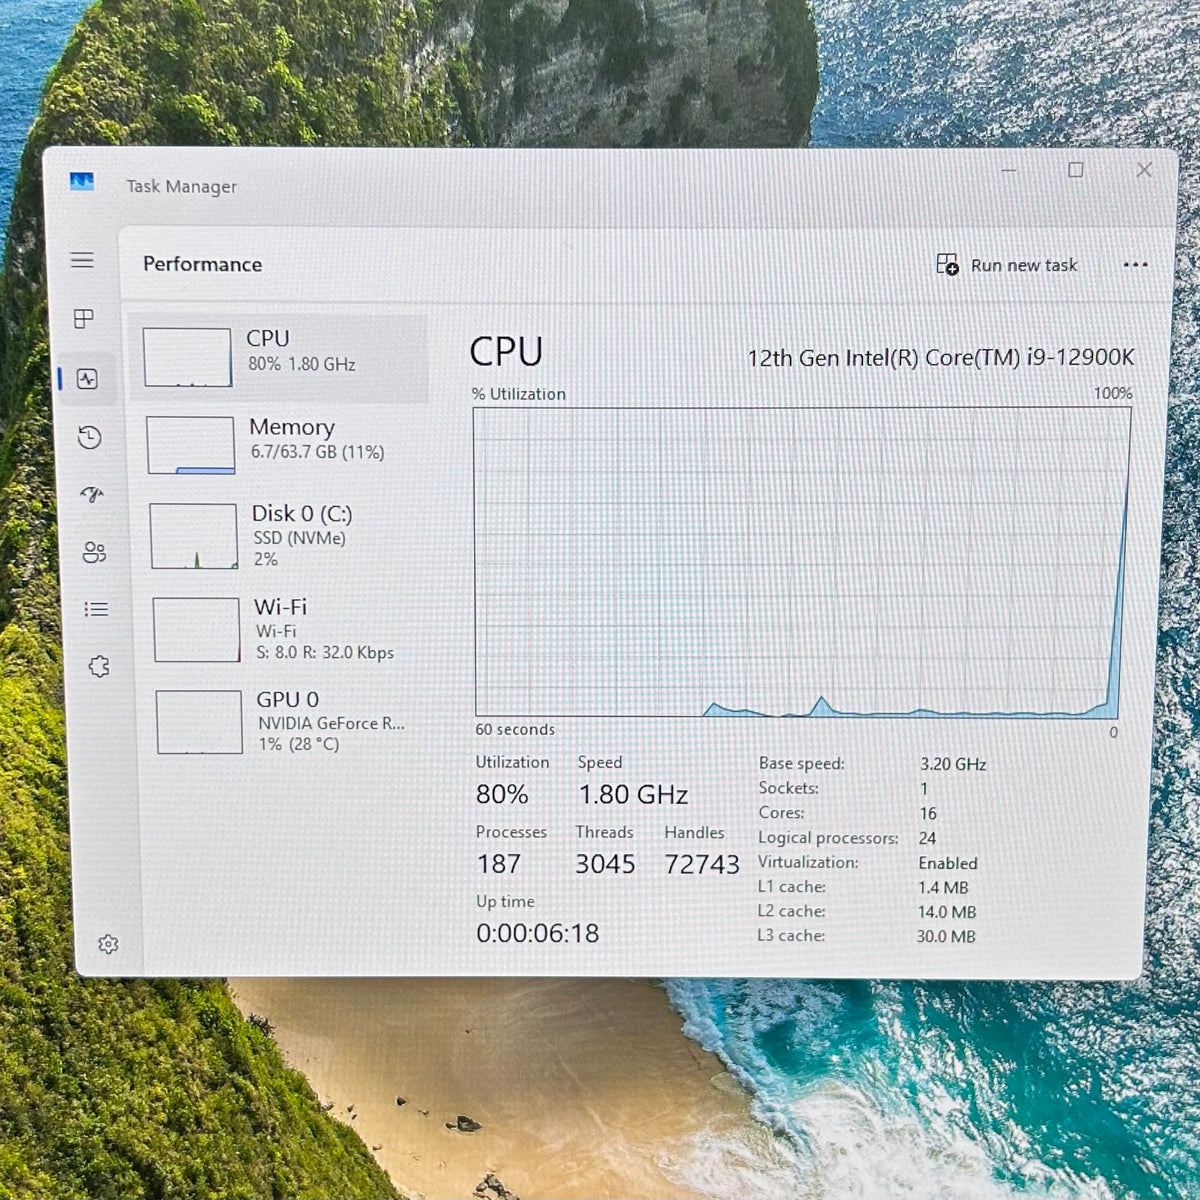Click the Memory mini graph thumbnail
1200x1200 pixels.
click(190, 445)
